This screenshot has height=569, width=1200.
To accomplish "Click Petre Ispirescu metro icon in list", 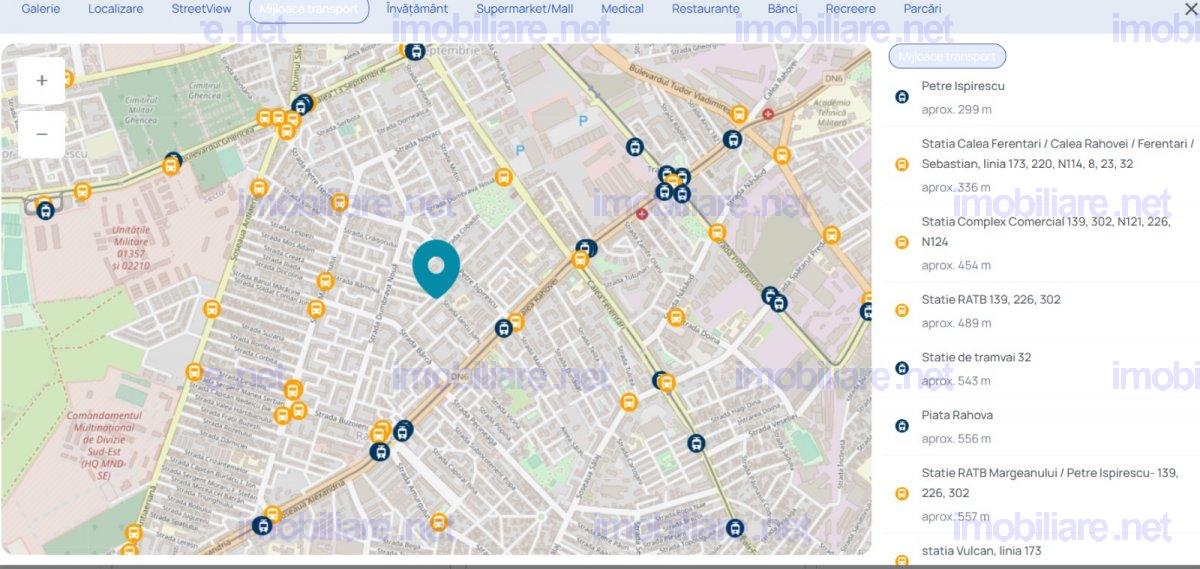I will pos(901,97).
